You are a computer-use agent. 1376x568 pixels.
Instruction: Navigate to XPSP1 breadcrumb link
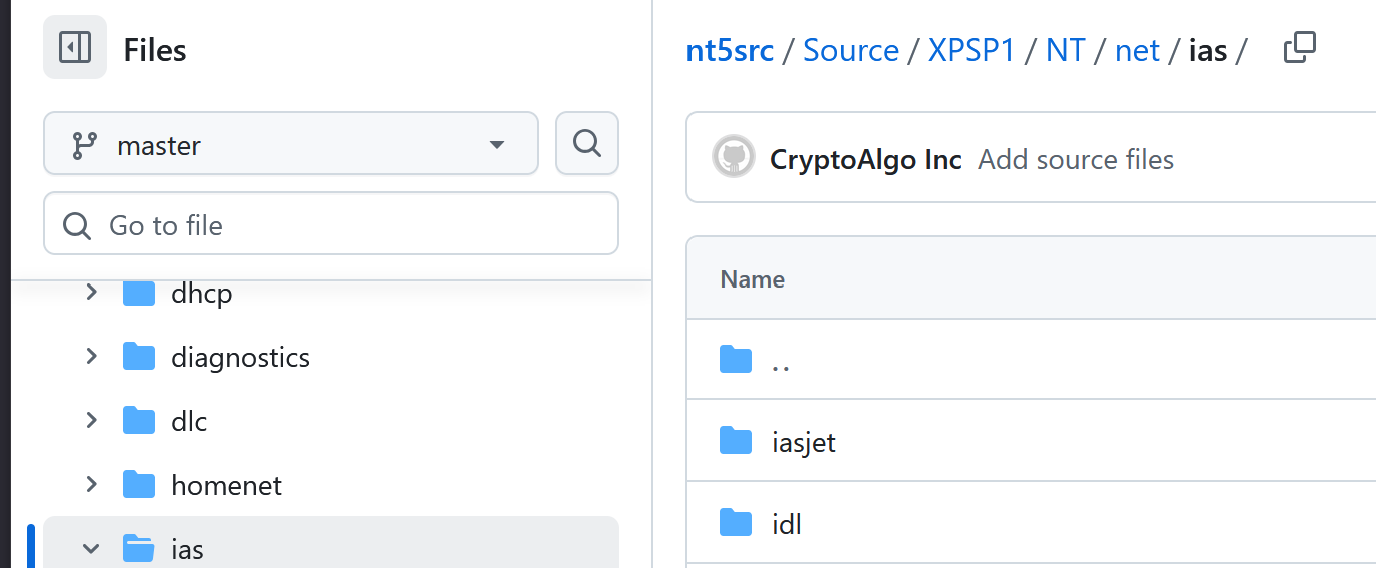971,50
